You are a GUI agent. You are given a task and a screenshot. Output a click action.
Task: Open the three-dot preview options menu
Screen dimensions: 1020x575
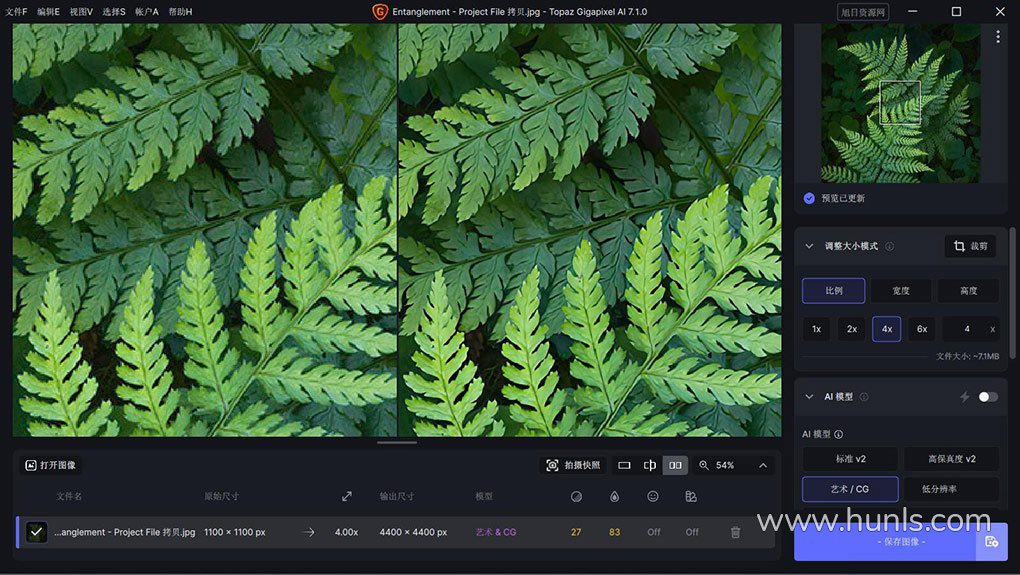[997, 36]
